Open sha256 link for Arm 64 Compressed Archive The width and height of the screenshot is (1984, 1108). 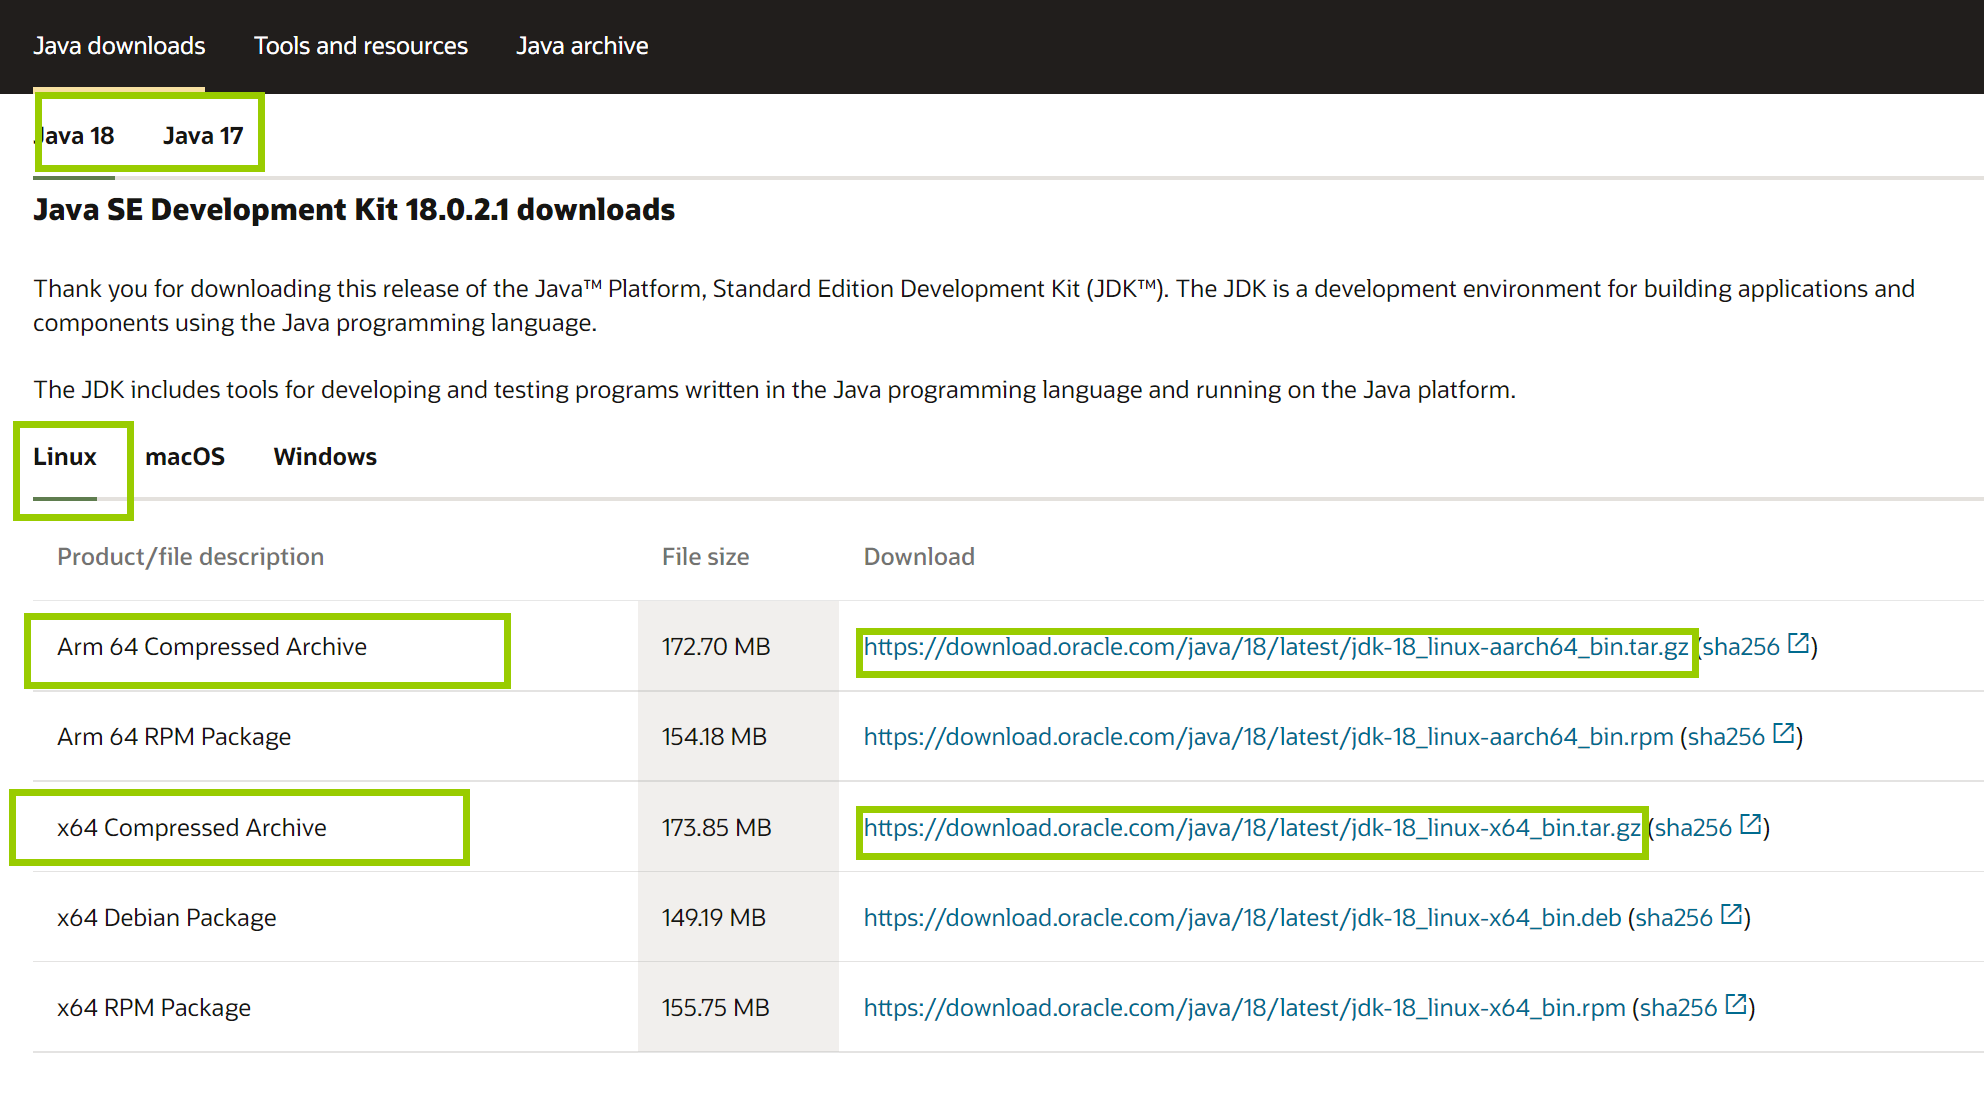1741,647
